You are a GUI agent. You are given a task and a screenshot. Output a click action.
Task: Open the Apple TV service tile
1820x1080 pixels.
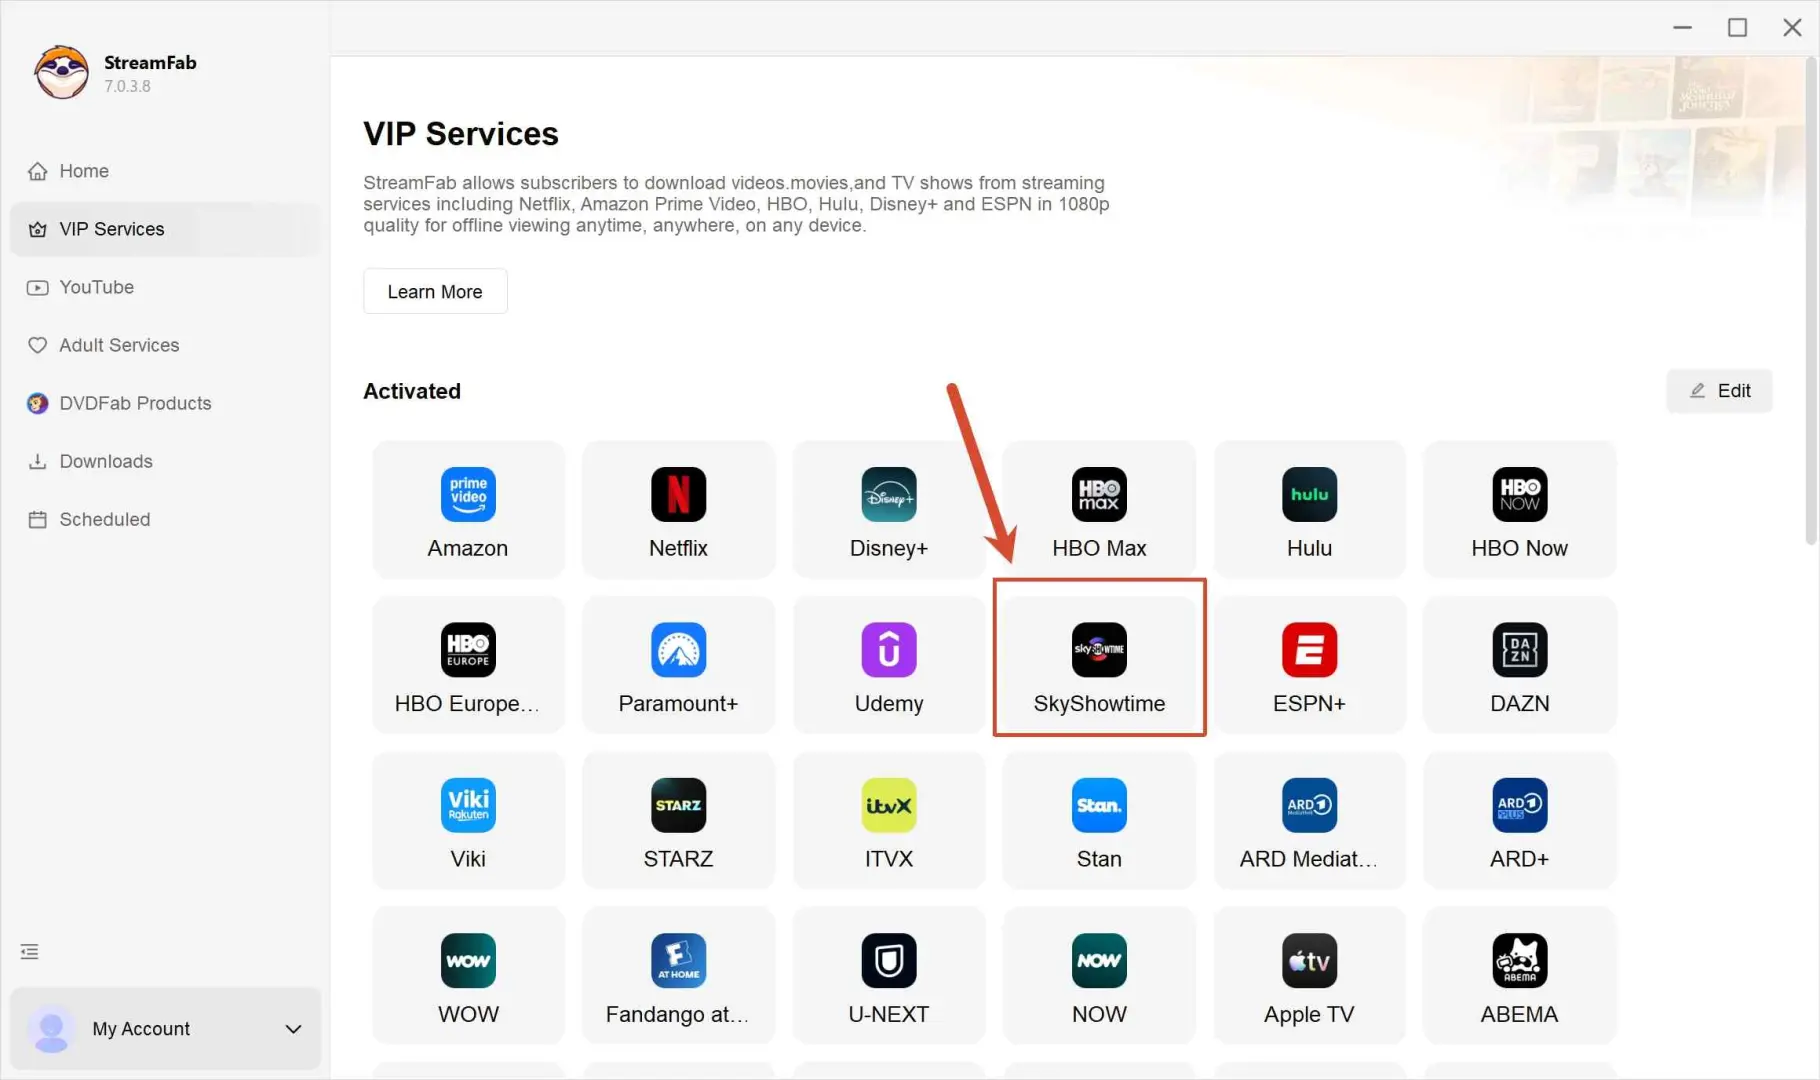[1309, 975]
